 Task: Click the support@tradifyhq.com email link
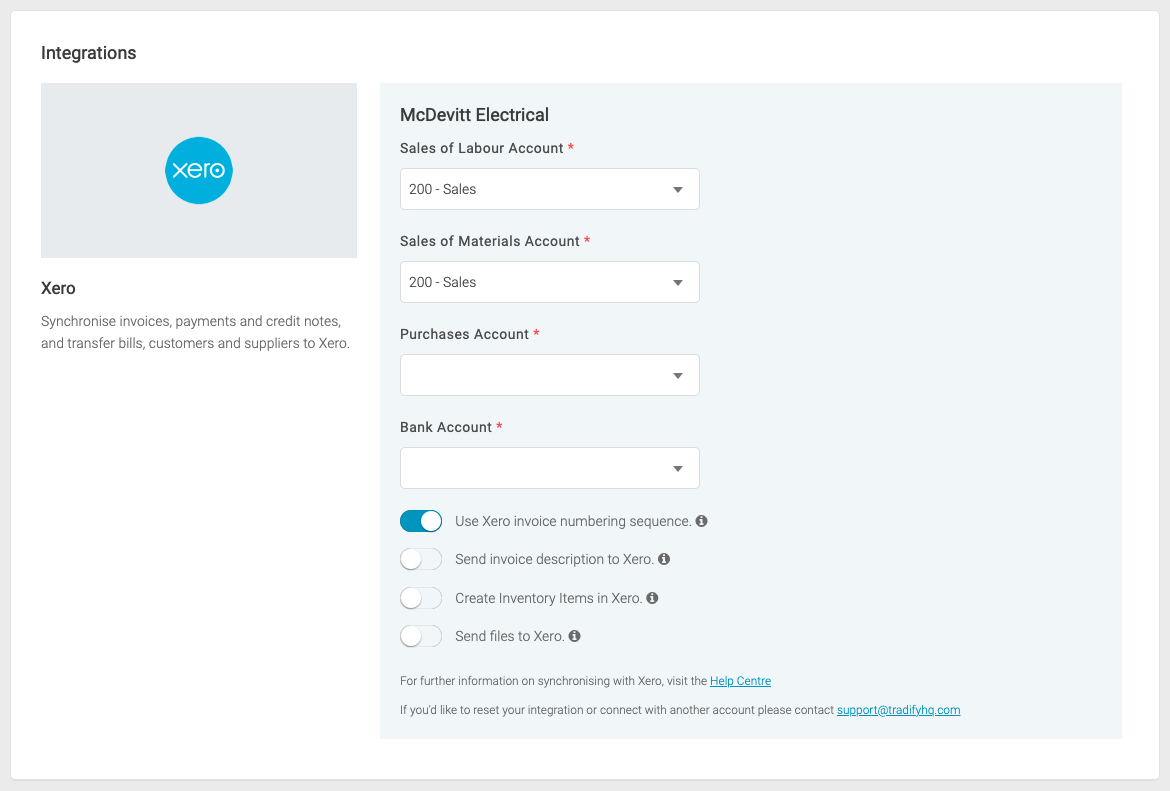[x=898, y=710]
